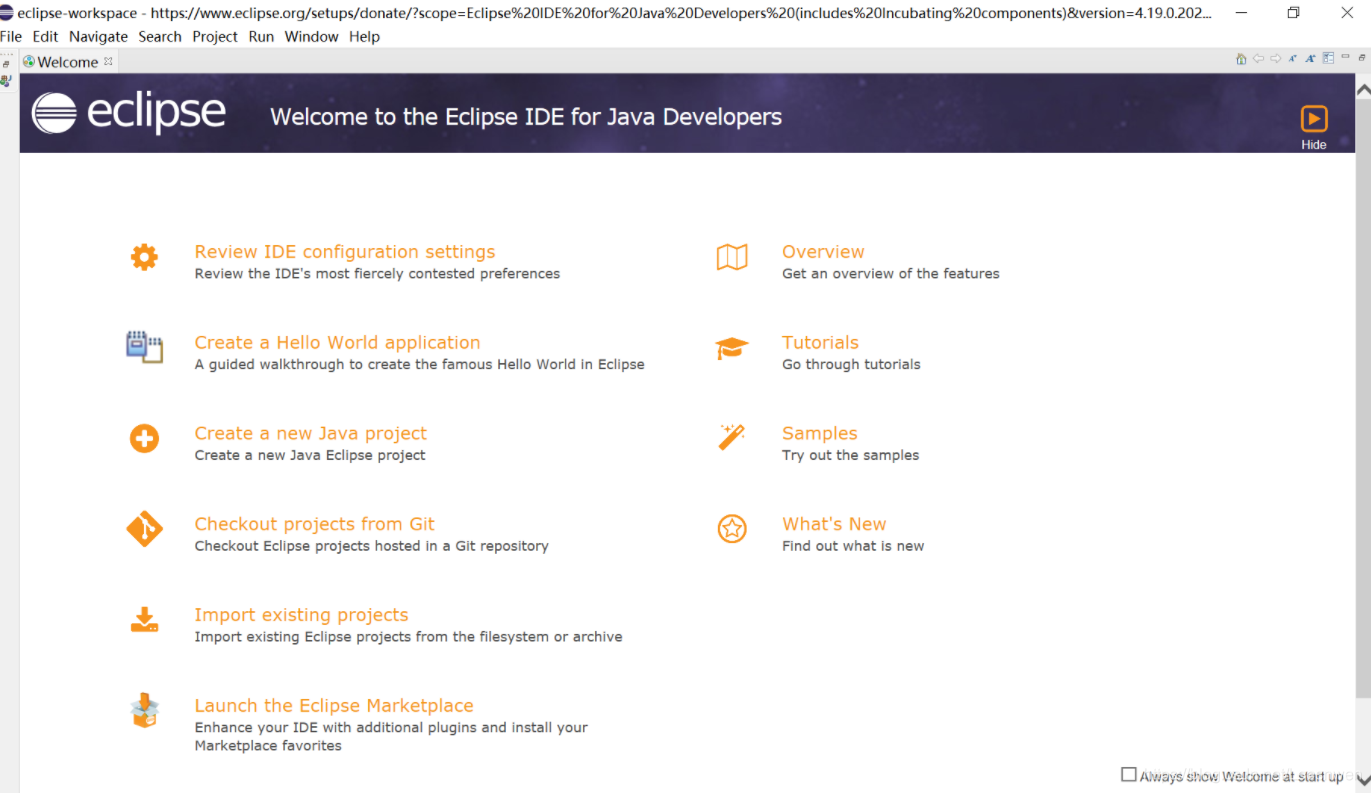Click the orange plus icon for new Java project
Viewport: 1371px width, 793px height.
[144, 438]
